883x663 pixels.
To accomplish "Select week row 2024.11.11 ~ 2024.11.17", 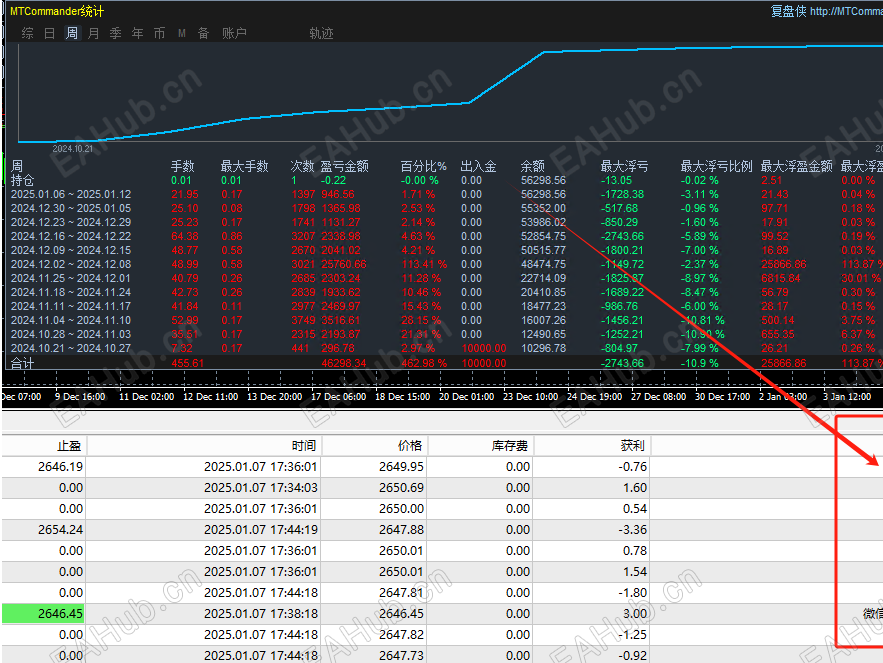I will [x=442, y=306].
